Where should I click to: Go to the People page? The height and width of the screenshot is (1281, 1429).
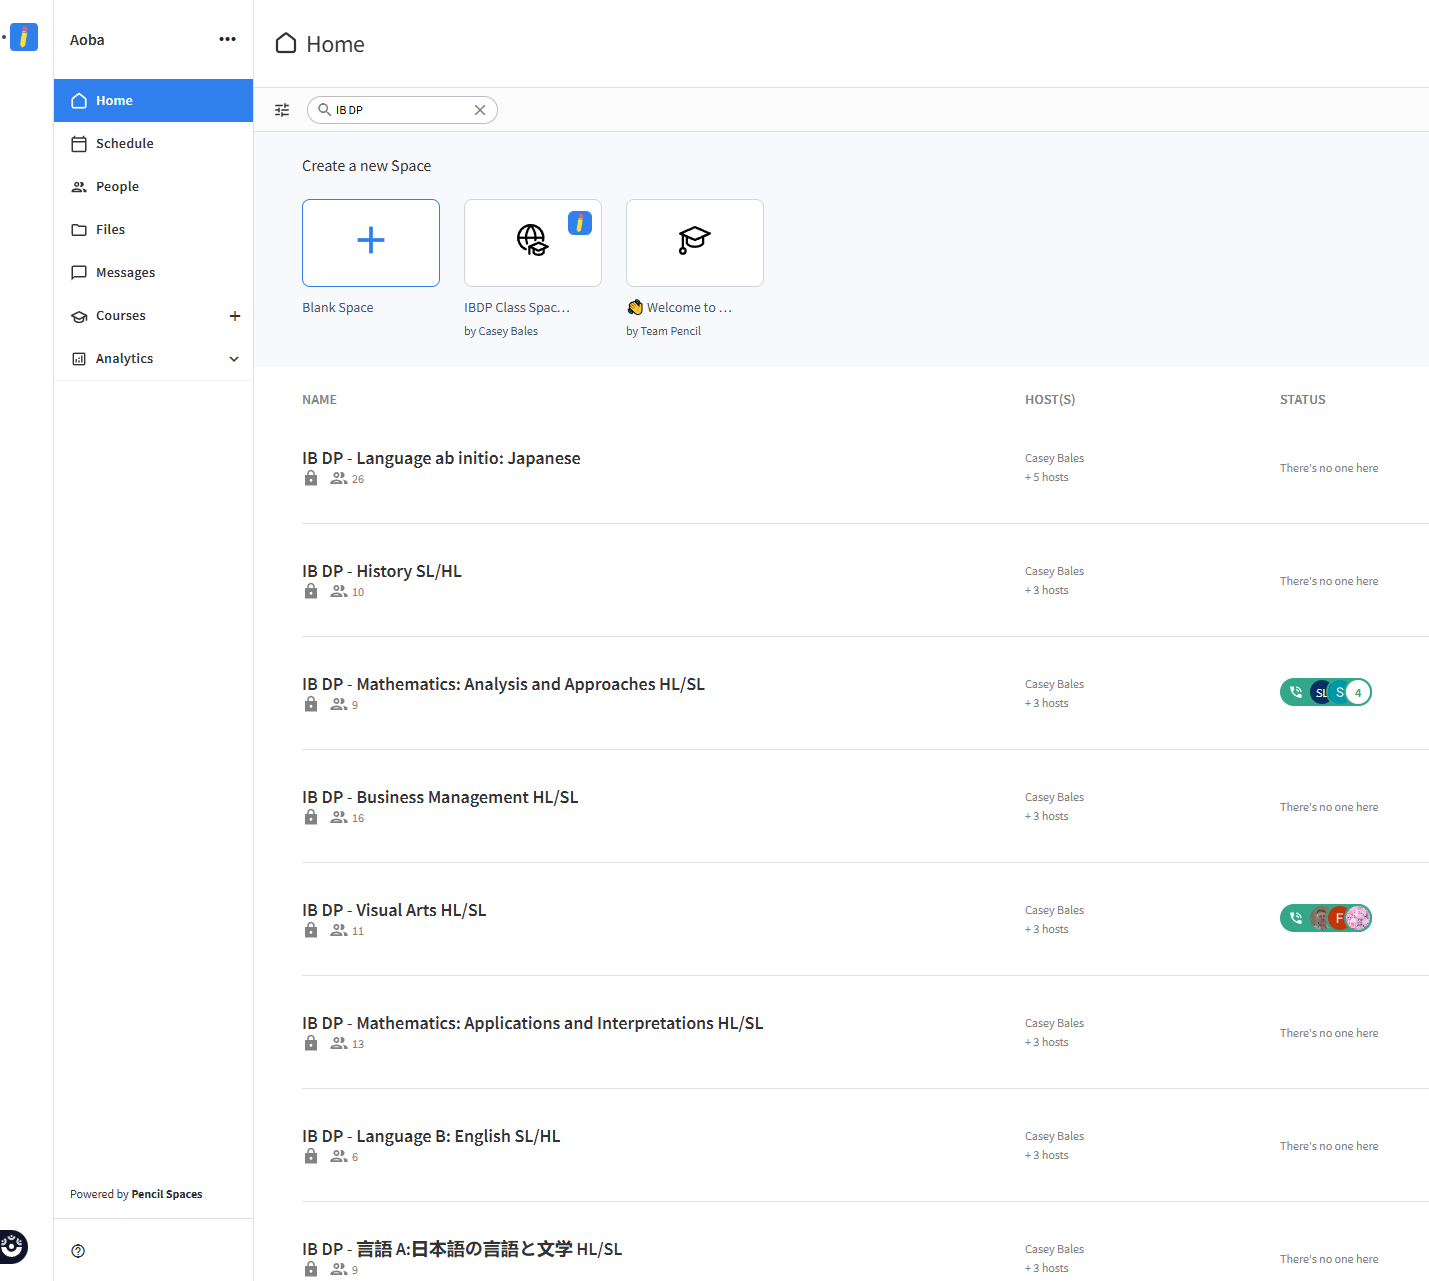pyautogui.click(x=117, y=187)
